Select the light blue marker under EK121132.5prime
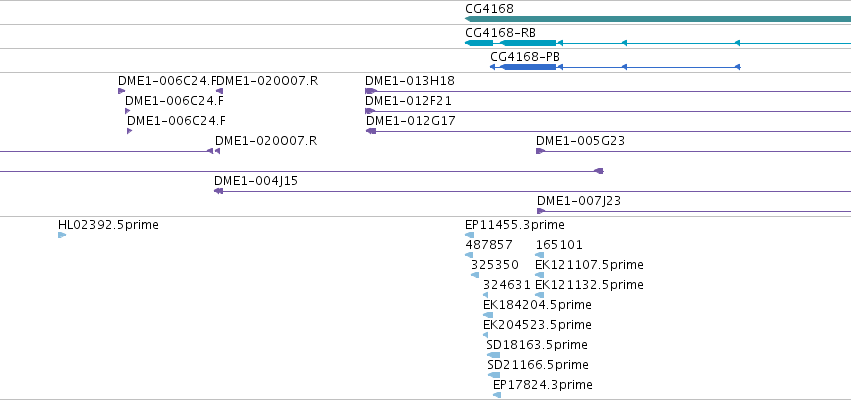Screen dimensions: 851x400 (539, 295)
